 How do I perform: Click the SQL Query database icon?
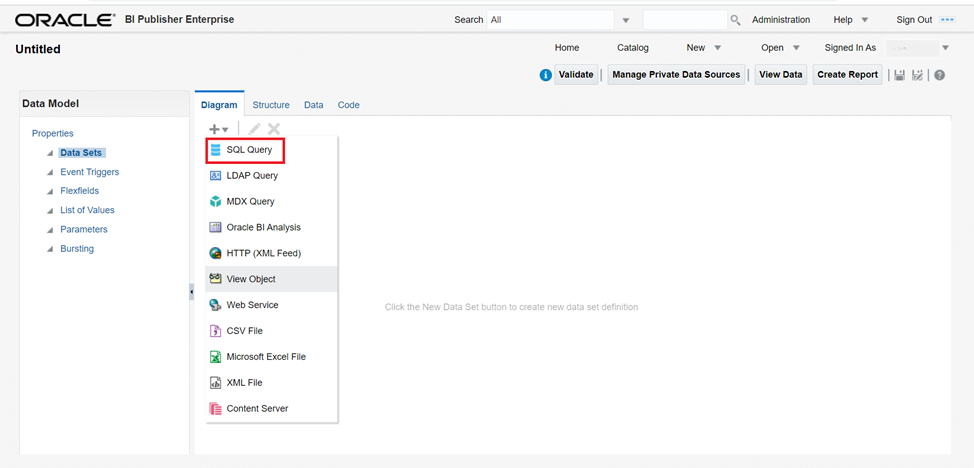coord(216,150)
